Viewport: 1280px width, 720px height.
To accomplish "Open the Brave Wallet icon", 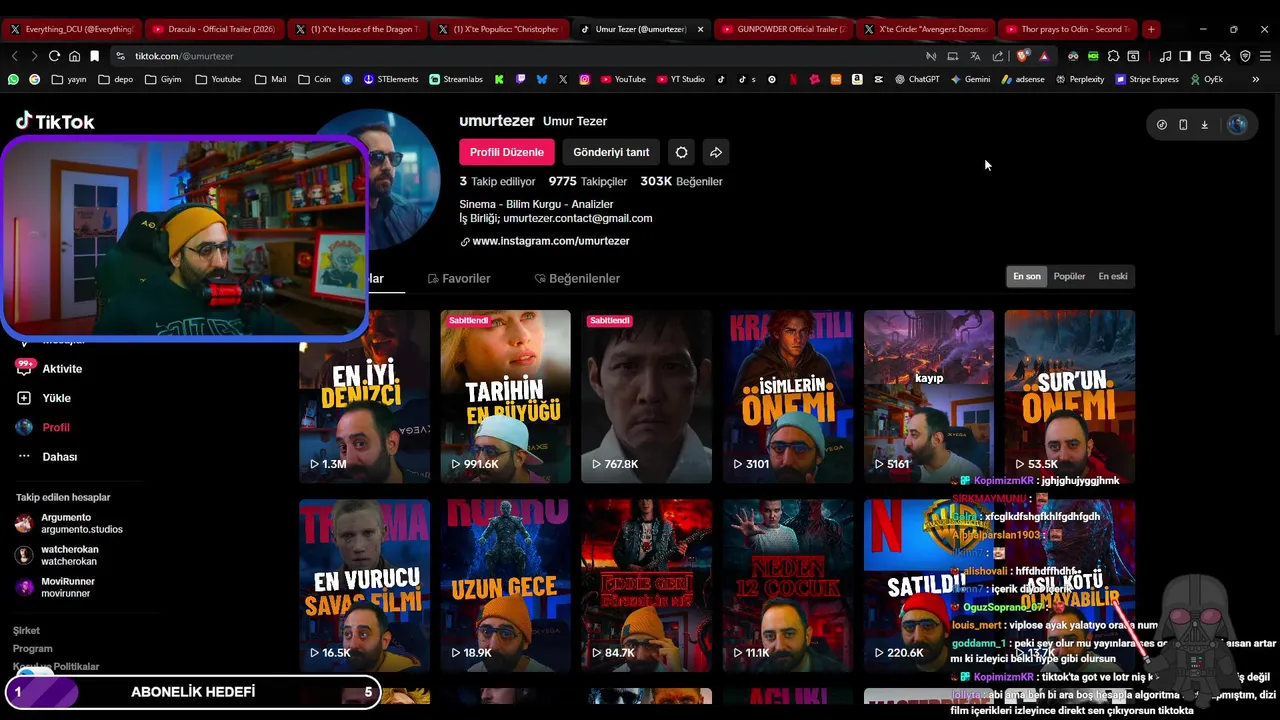I will click(x=1205, y=56).
